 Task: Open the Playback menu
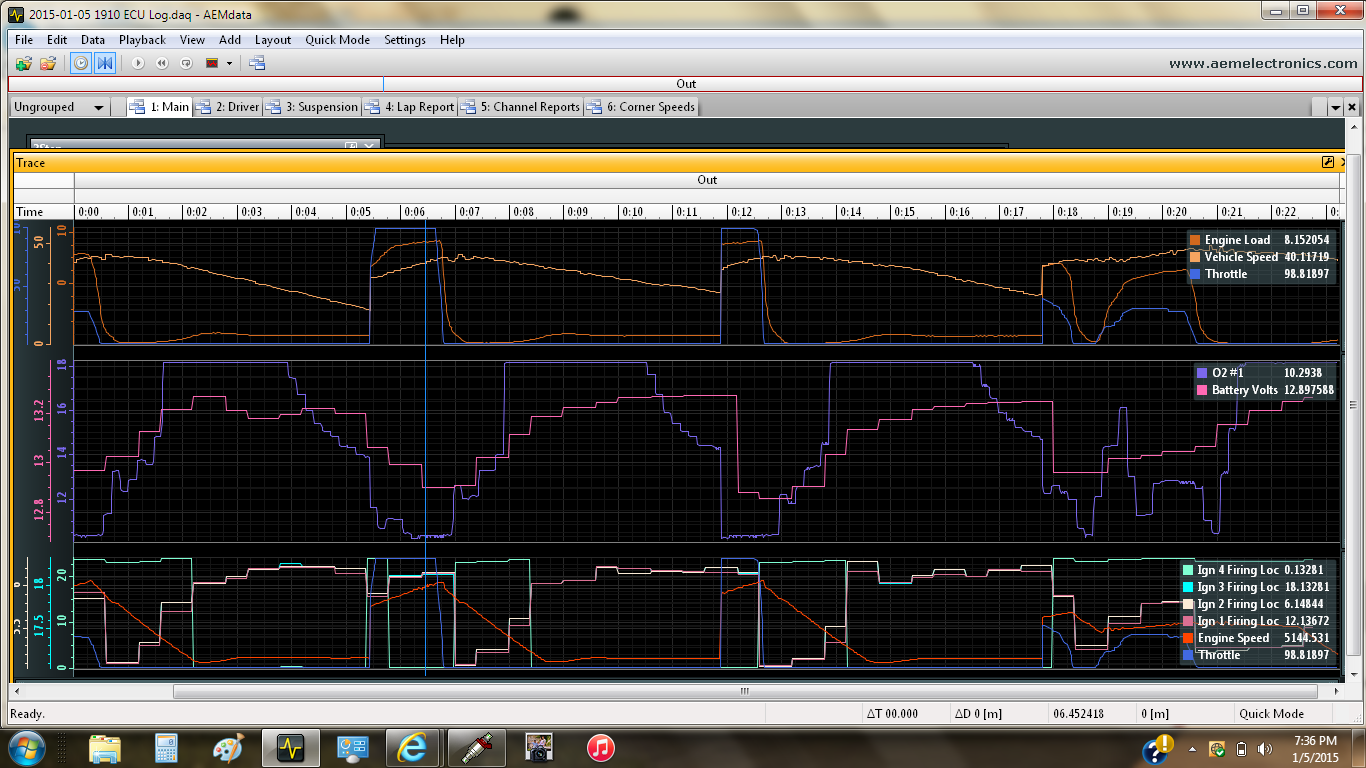pyautogui.click(x=142, y=40)
